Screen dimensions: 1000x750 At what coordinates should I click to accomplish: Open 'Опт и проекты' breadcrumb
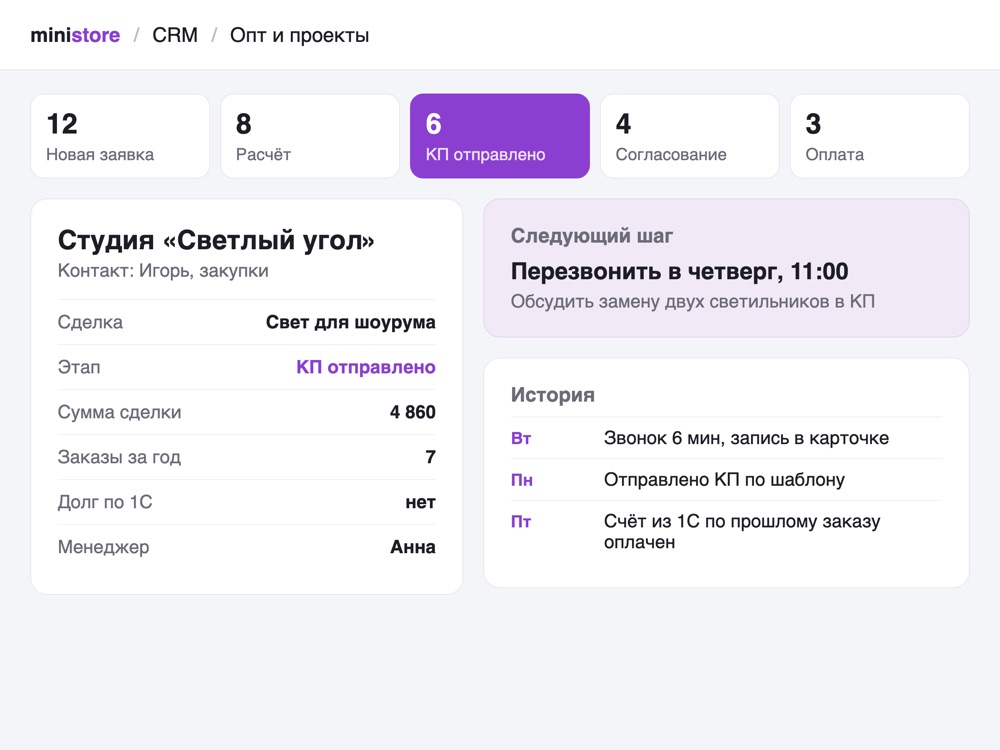click(299, 35)
